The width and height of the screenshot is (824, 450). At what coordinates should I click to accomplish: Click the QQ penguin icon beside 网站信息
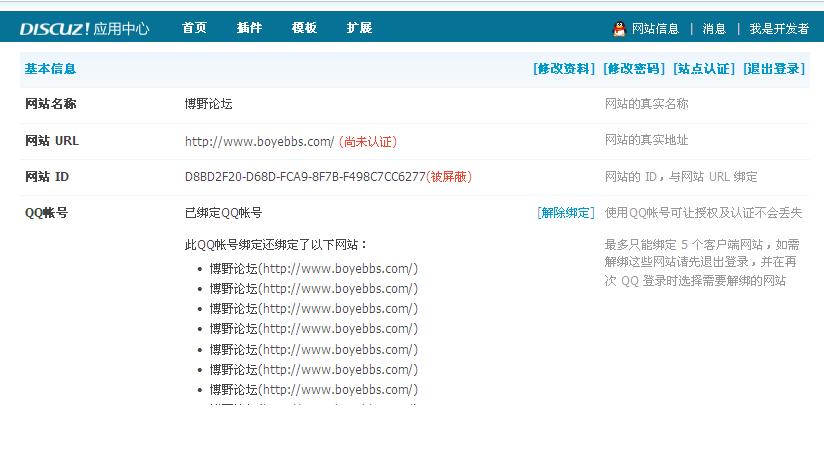620,28
